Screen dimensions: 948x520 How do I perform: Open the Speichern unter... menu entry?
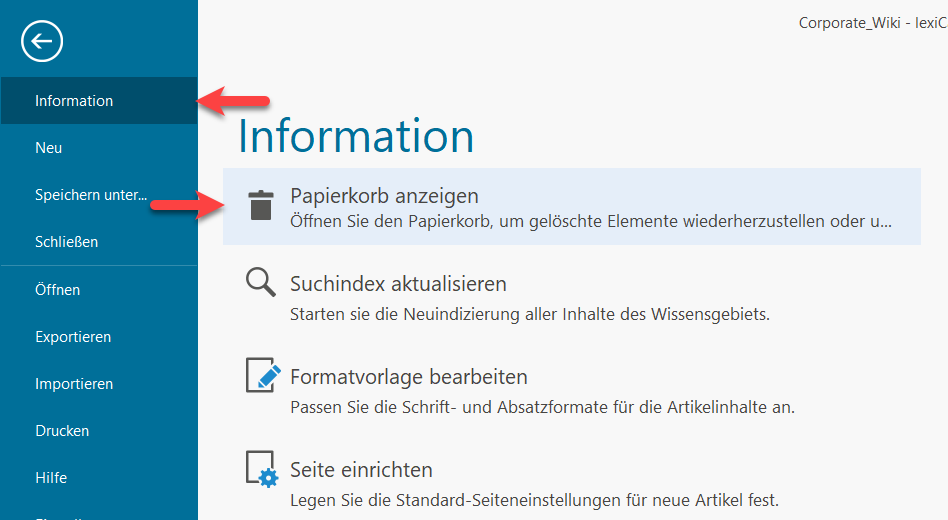(x=91, y=195)
